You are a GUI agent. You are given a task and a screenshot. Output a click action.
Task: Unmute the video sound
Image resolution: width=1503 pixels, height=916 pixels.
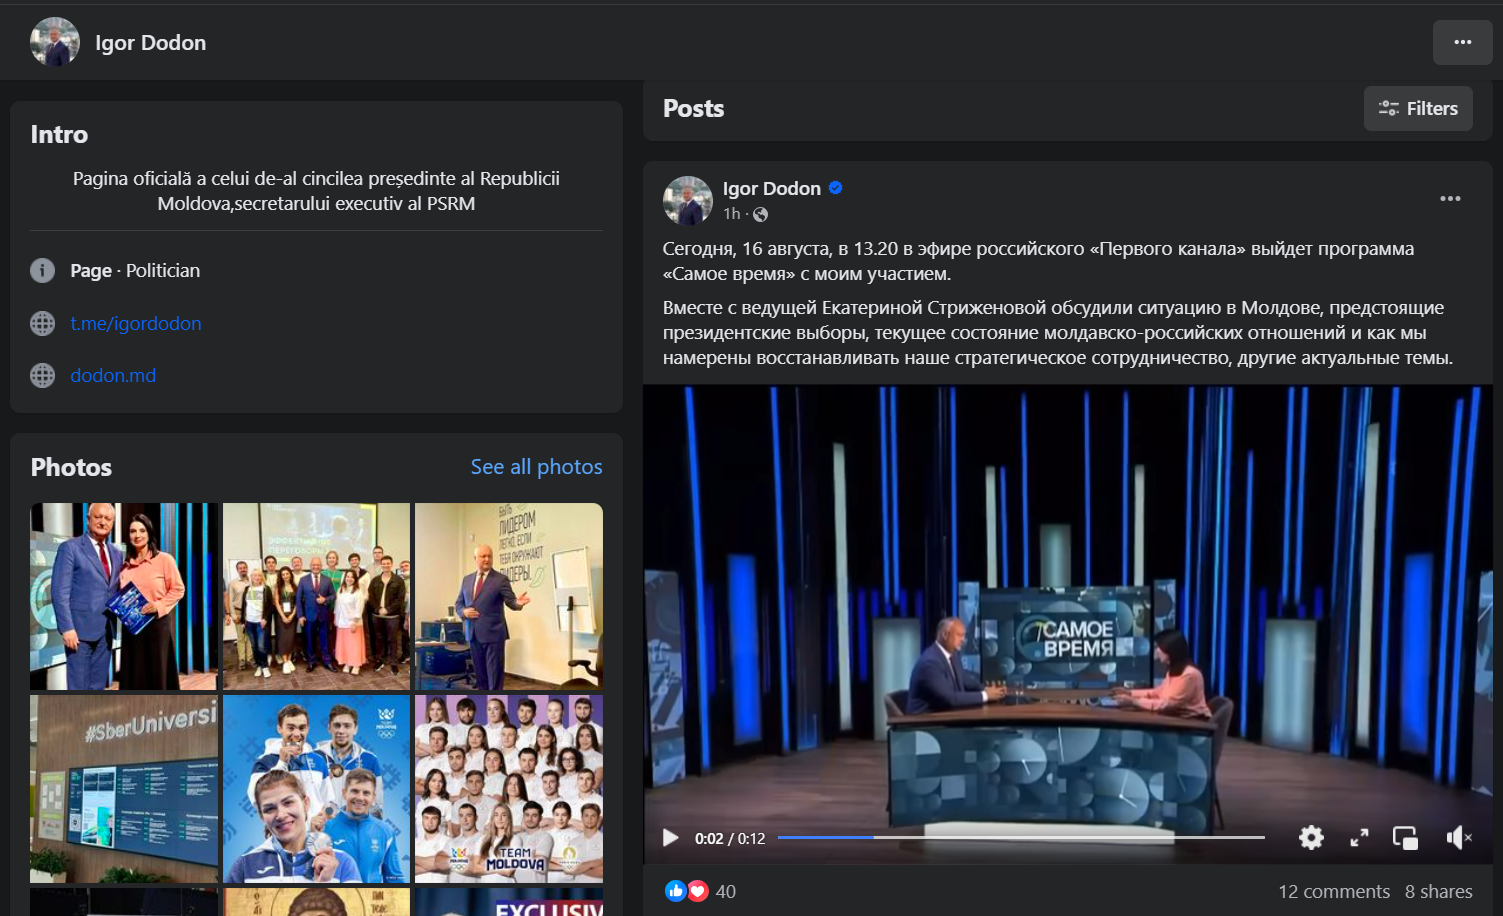coord(1458,838)
